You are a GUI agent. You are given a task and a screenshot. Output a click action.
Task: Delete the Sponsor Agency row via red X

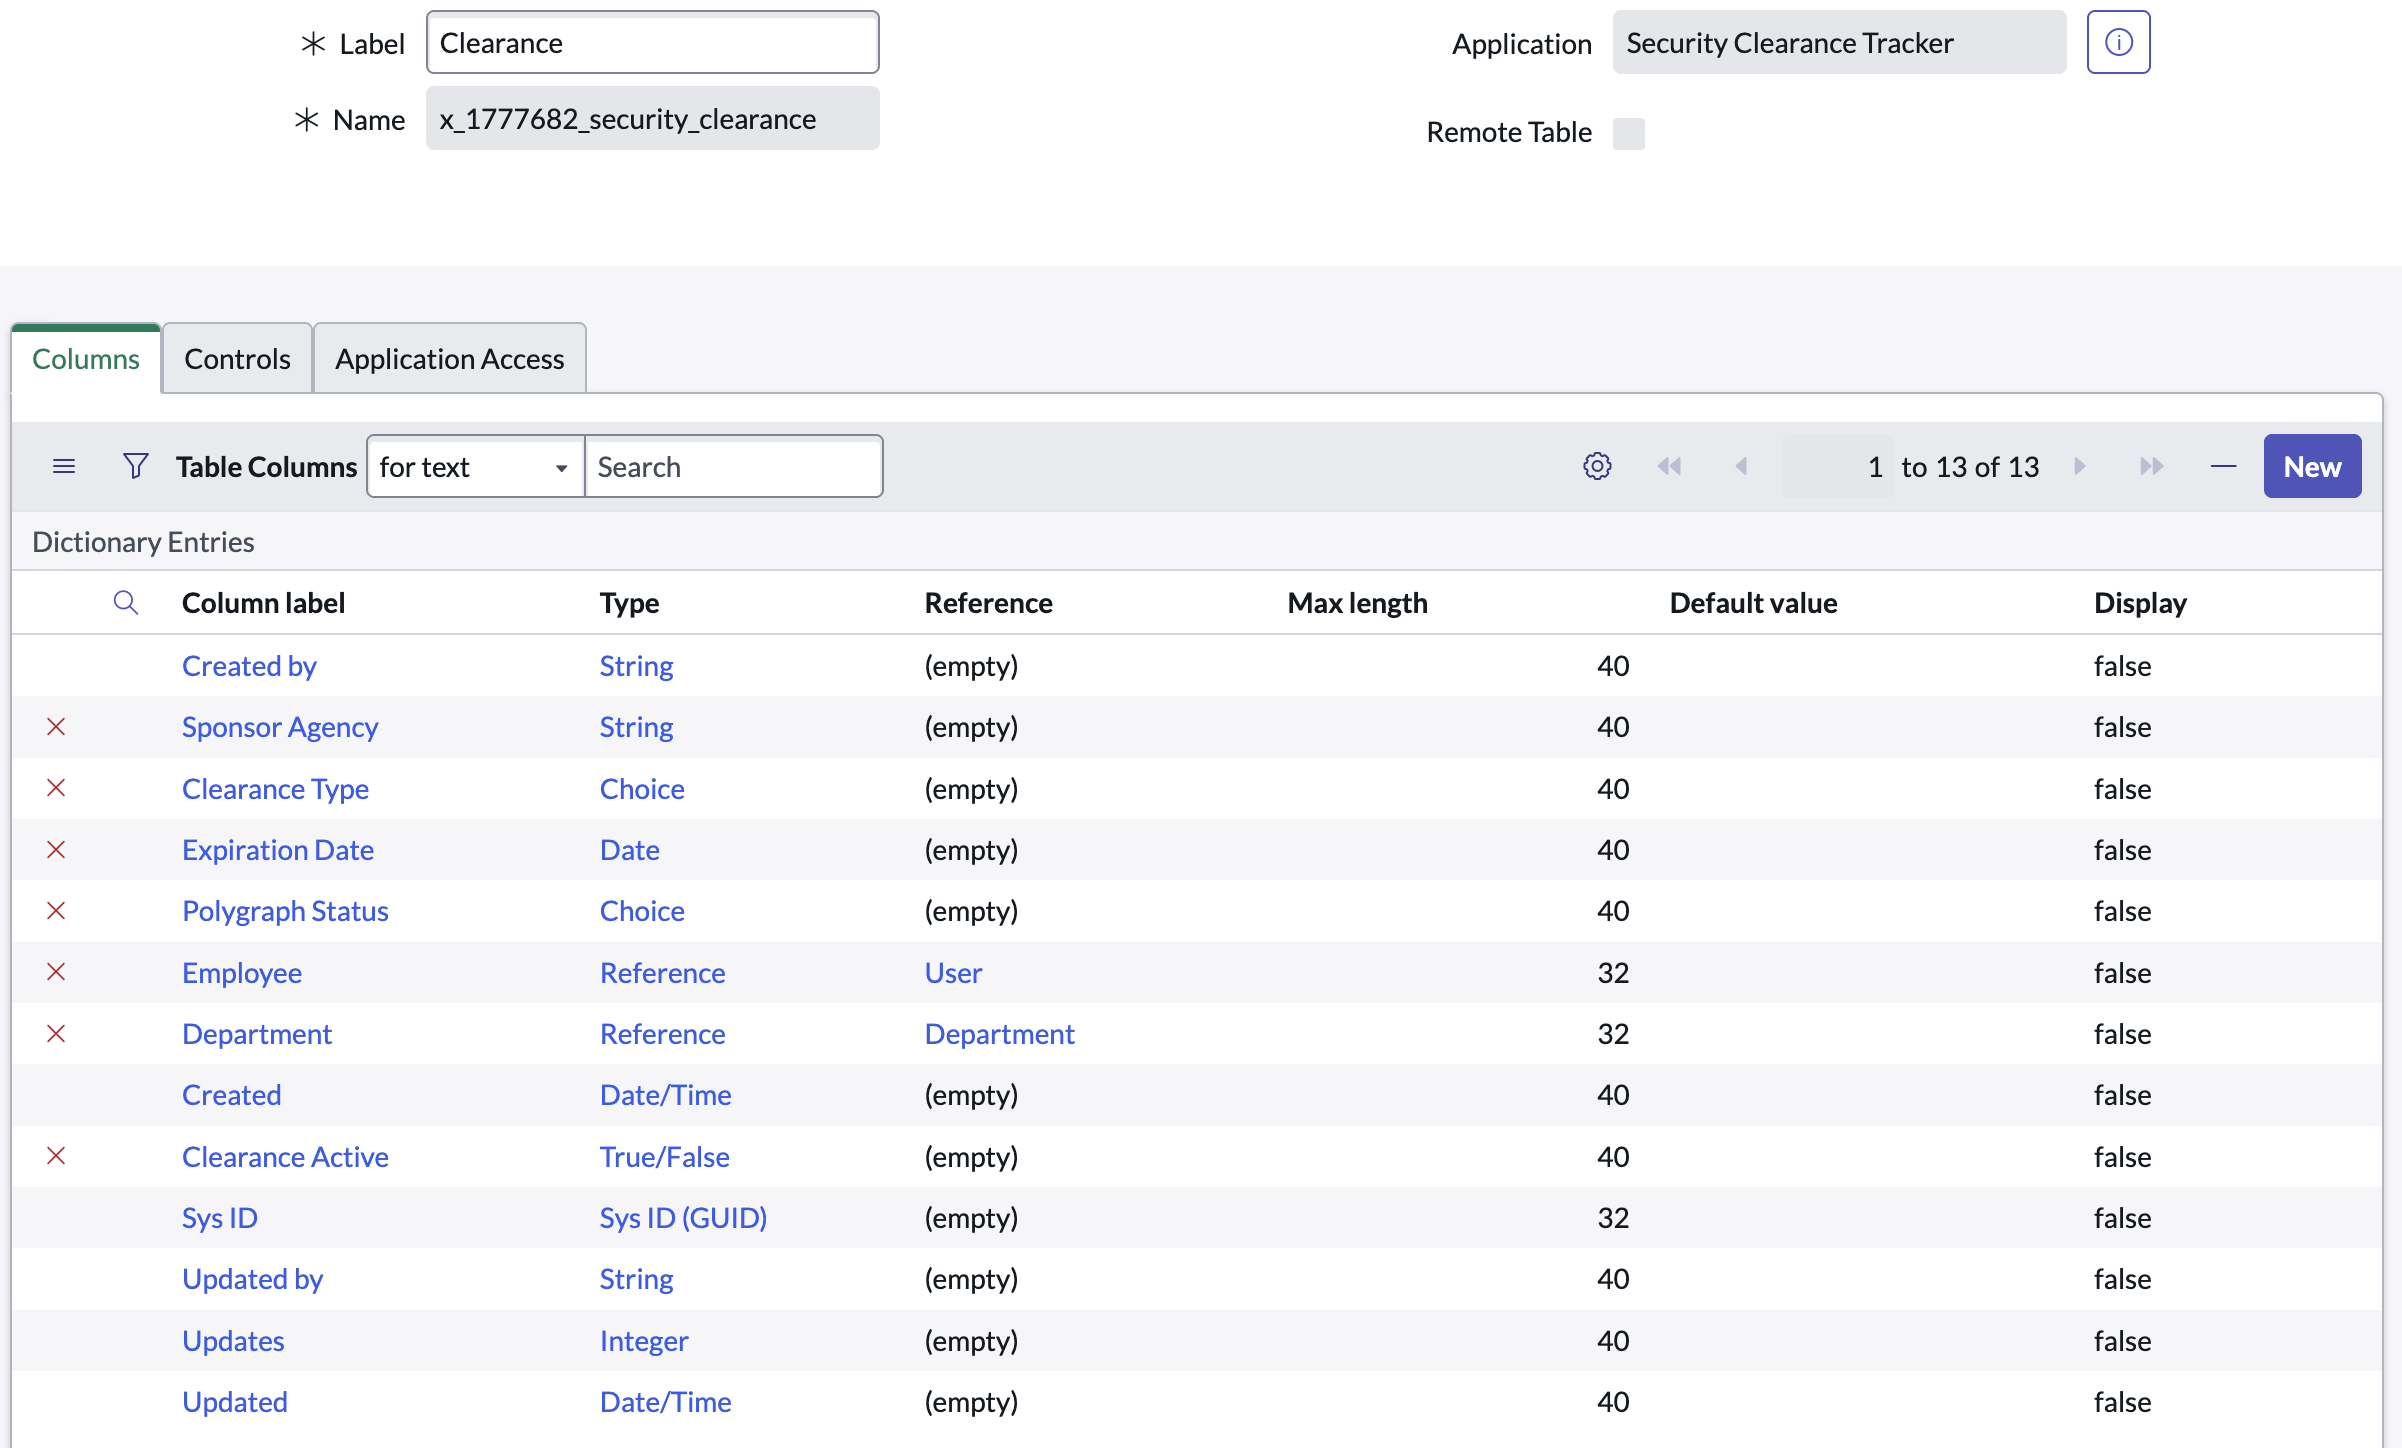[x=56, y=727]
